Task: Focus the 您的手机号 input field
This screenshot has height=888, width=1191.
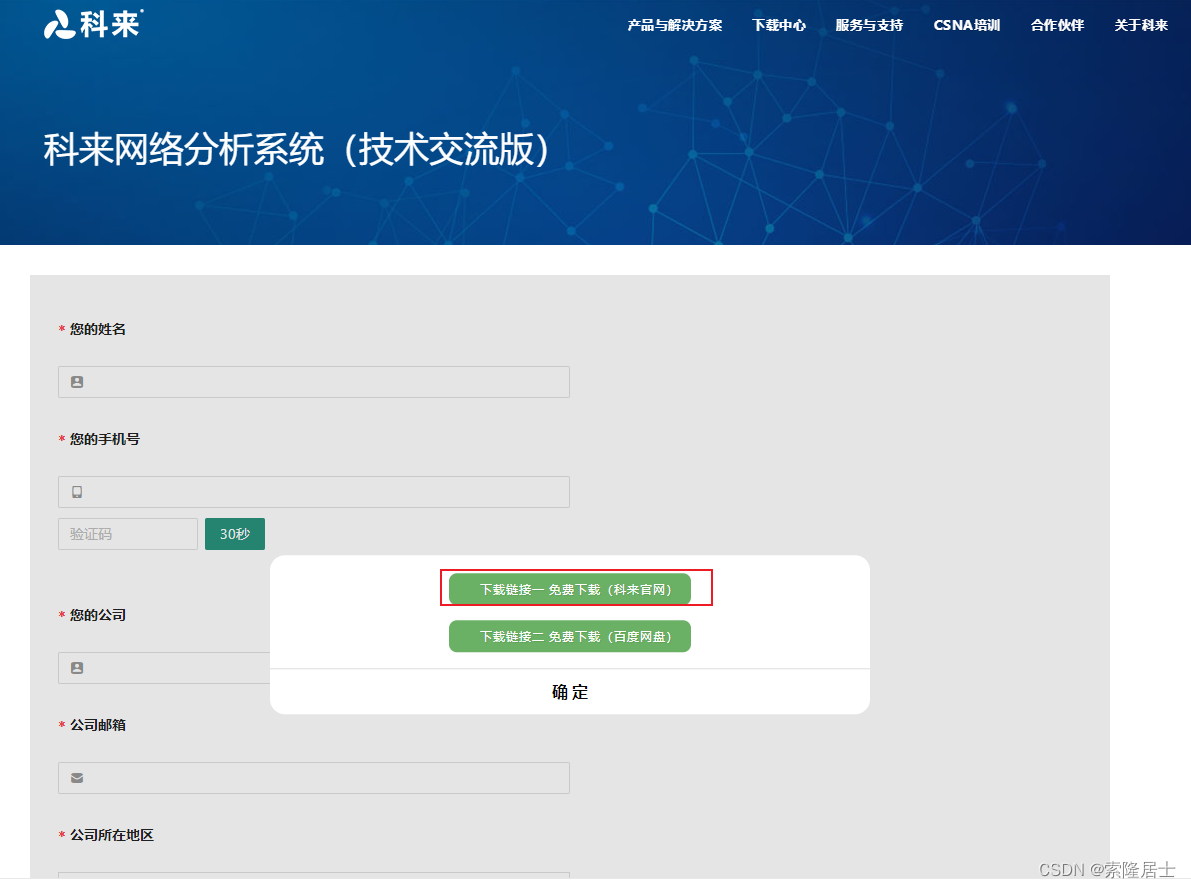Action: click(314, 492)
